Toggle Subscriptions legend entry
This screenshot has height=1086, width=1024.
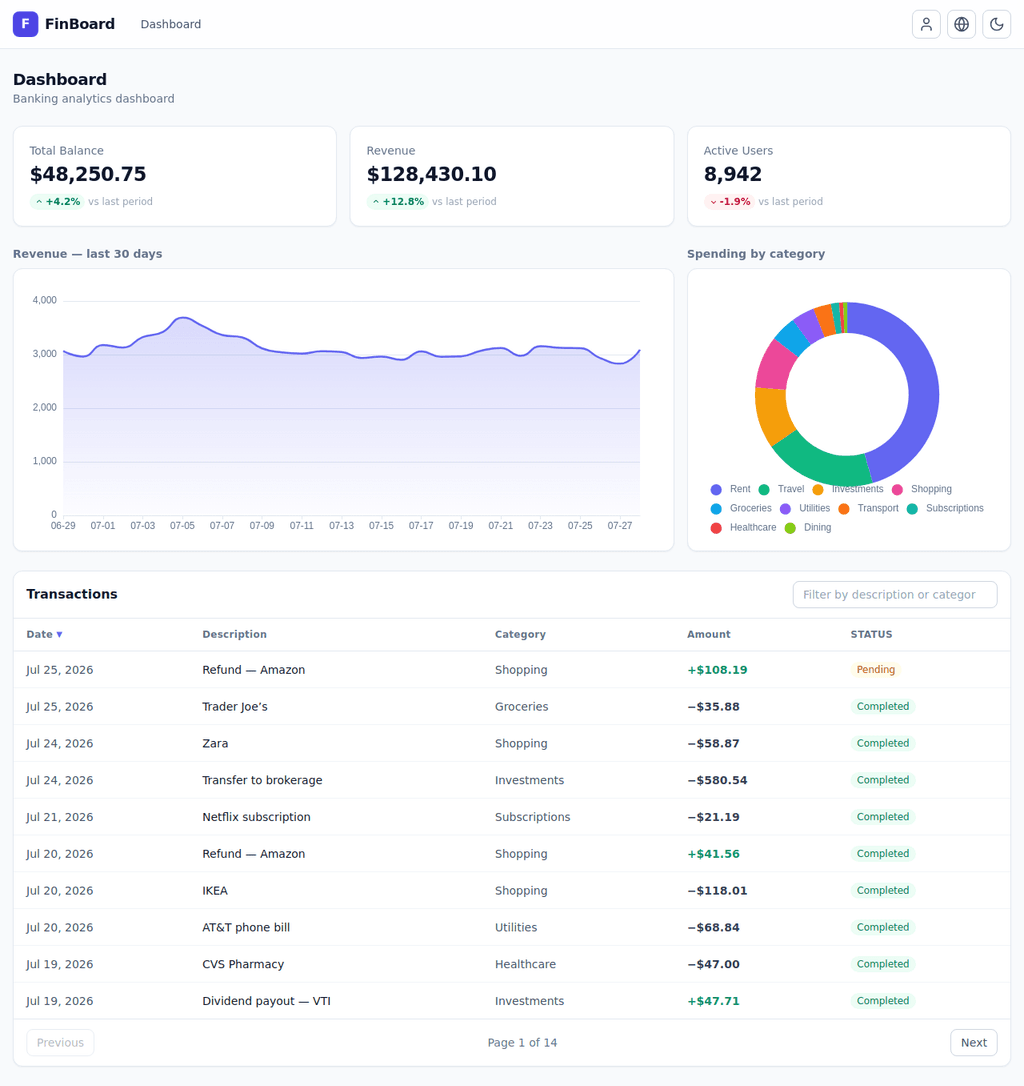click(x=945, y=508)
